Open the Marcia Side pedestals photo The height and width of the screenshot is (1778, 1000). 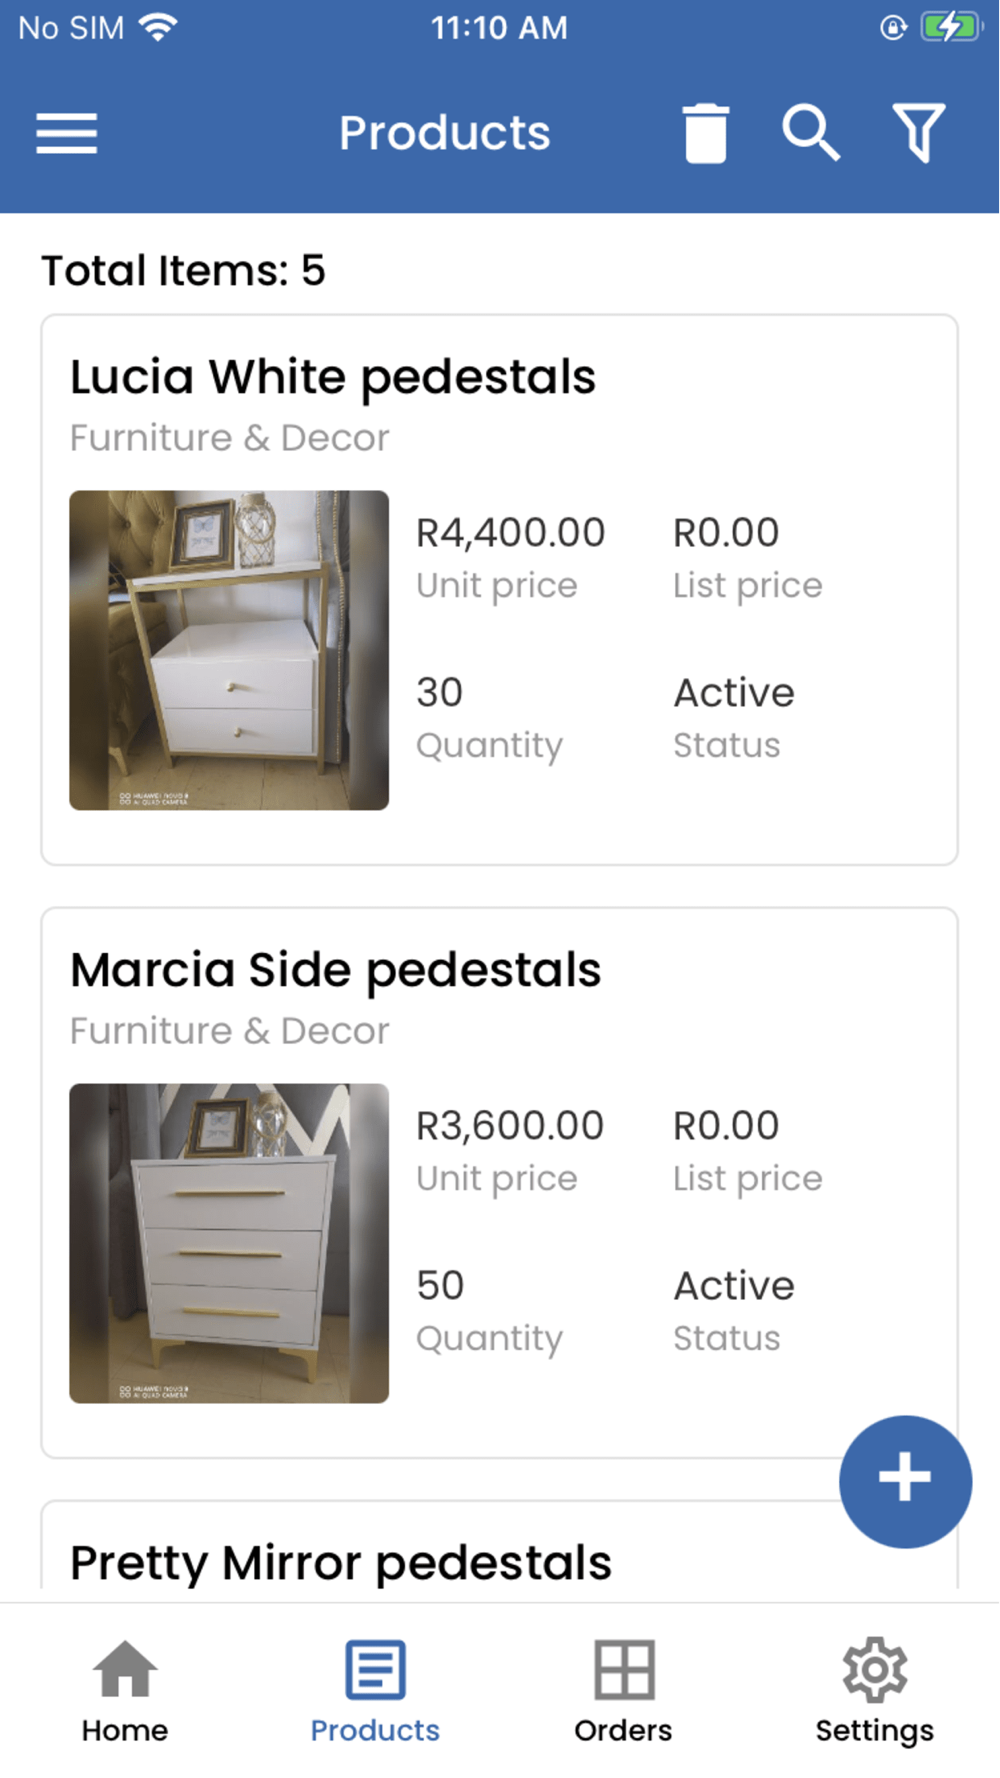229,1243
